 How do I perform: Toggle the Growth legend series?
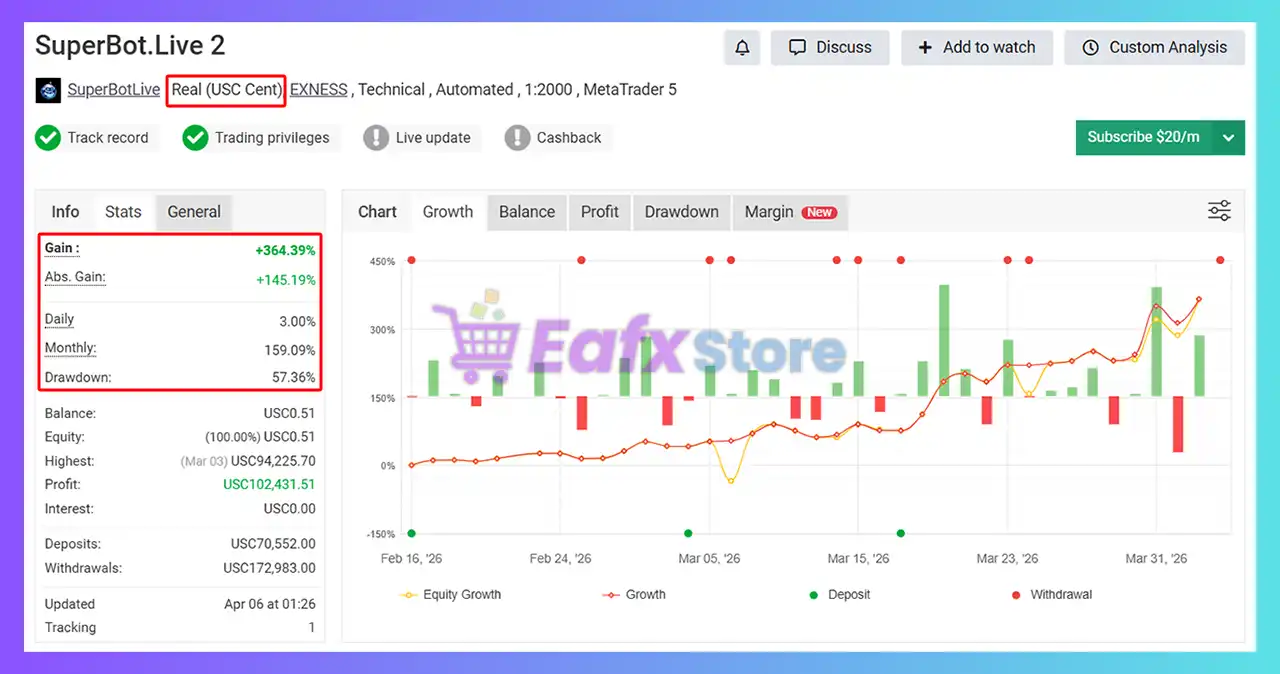tap(634, 594)
